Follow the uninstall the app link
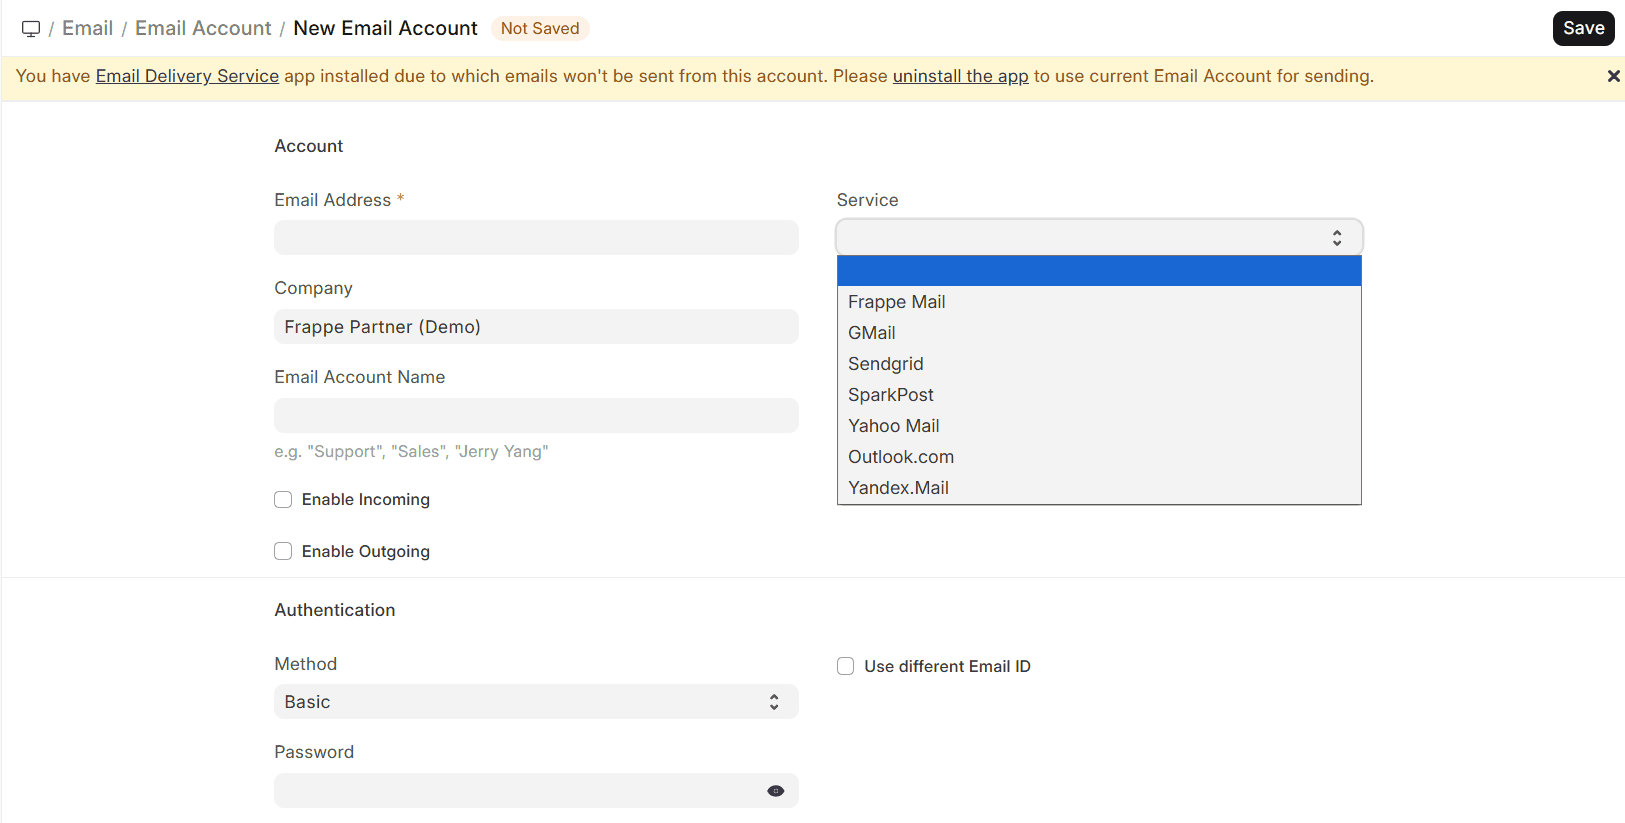1625x823 pixels. pyautogui.click(x=960, y=76)
